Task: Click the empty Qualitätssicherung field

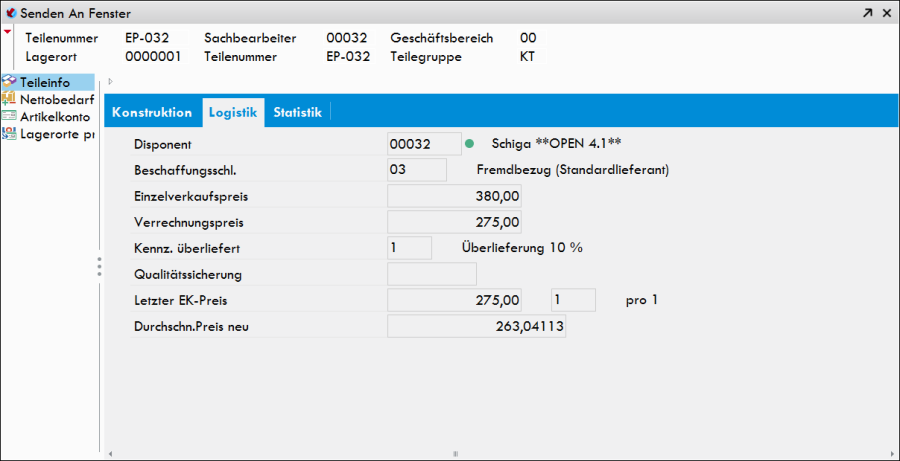Action: tap(431, 274)
